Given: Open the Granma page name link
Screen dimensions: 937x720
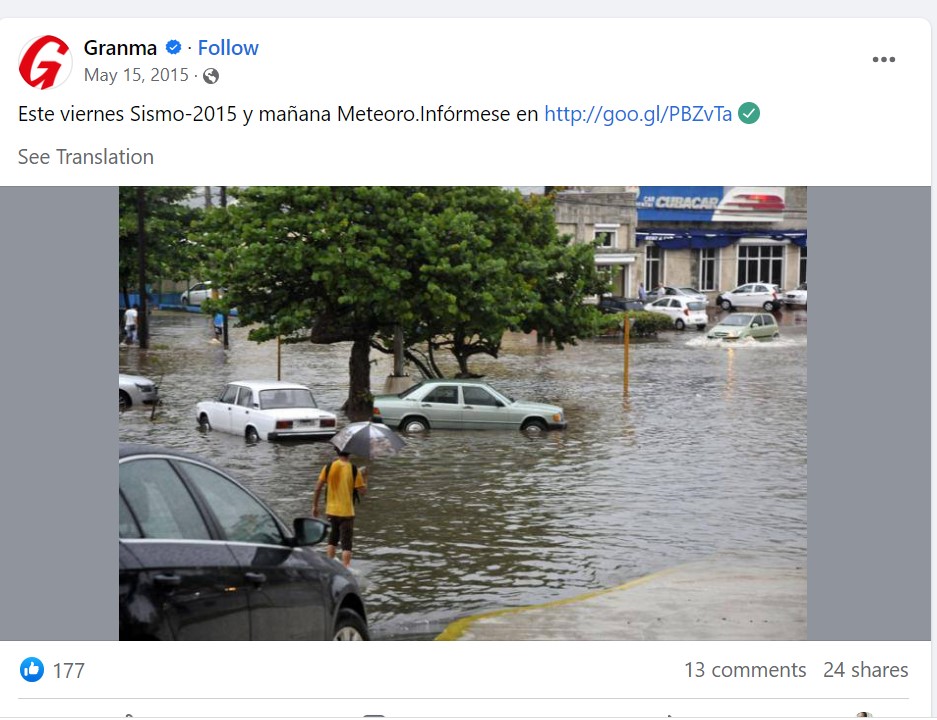Looking at the screenshot, I should [x=120, y=48].
